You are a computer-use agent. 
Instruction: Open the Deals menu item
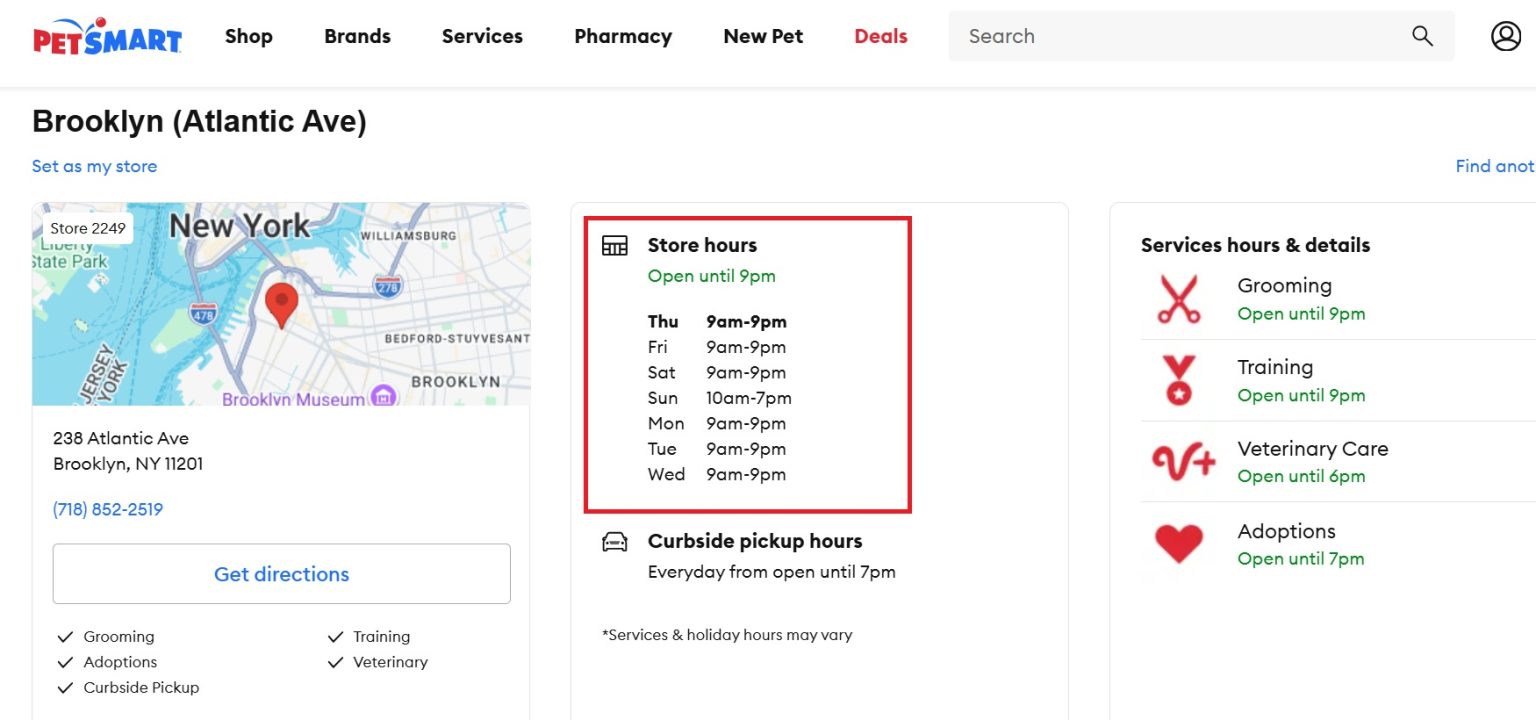[881, 36]
